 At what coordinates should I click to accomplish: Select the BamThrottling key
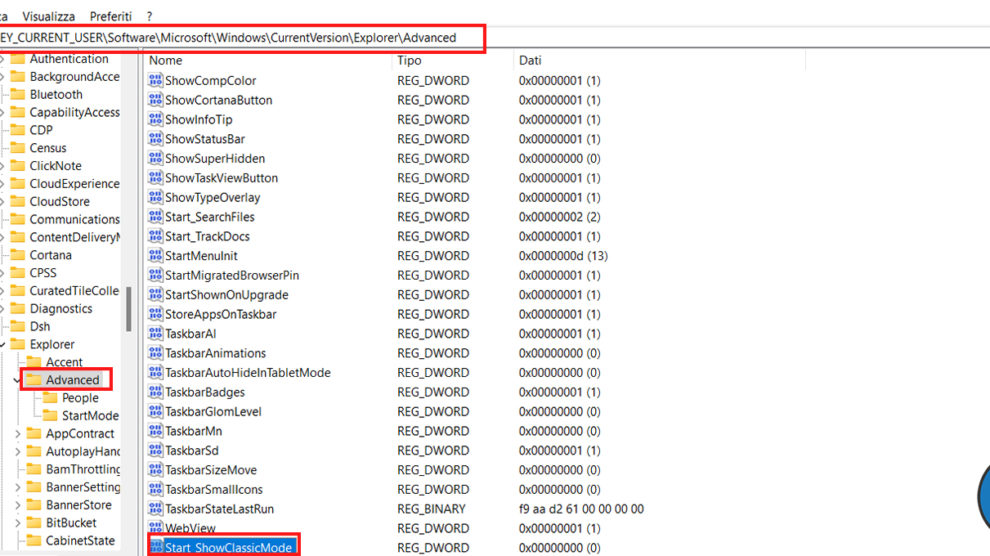[83, 469]
